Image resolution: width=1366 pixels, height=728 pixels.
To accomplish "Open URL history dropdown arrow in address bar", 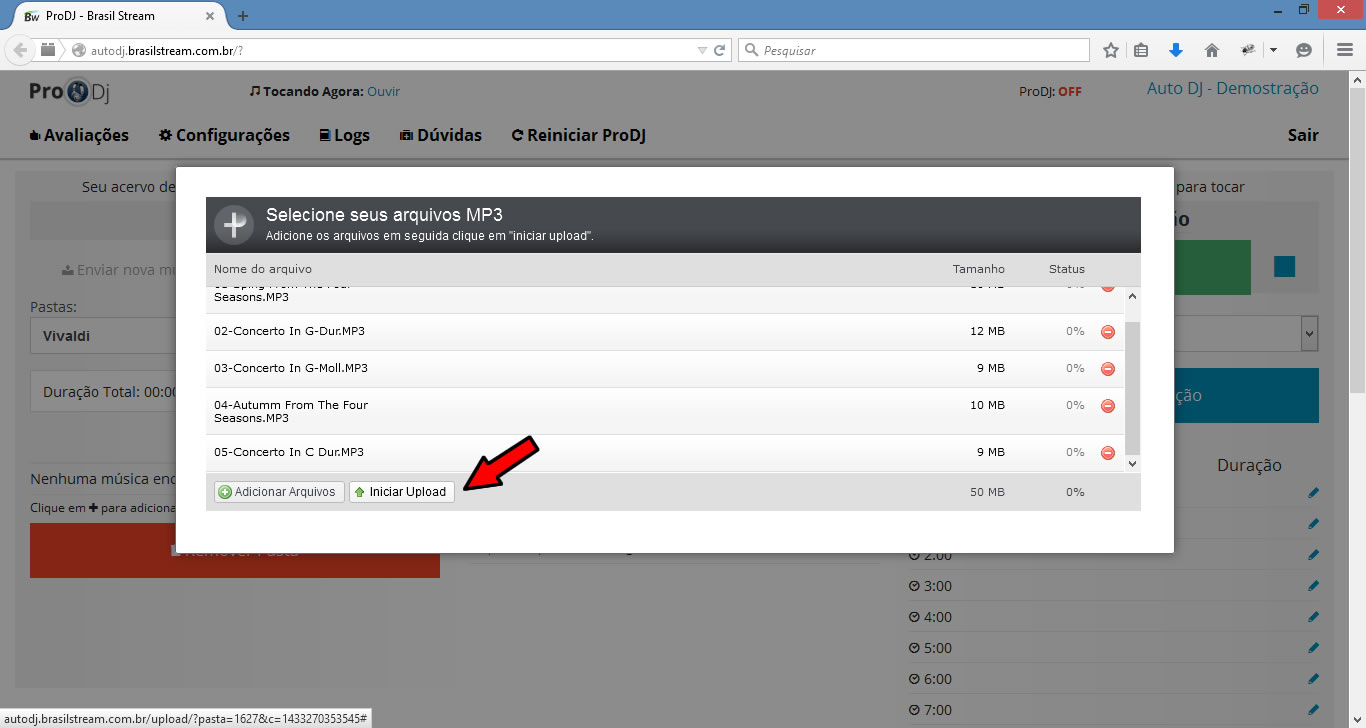I will click(x=701, y=50).
